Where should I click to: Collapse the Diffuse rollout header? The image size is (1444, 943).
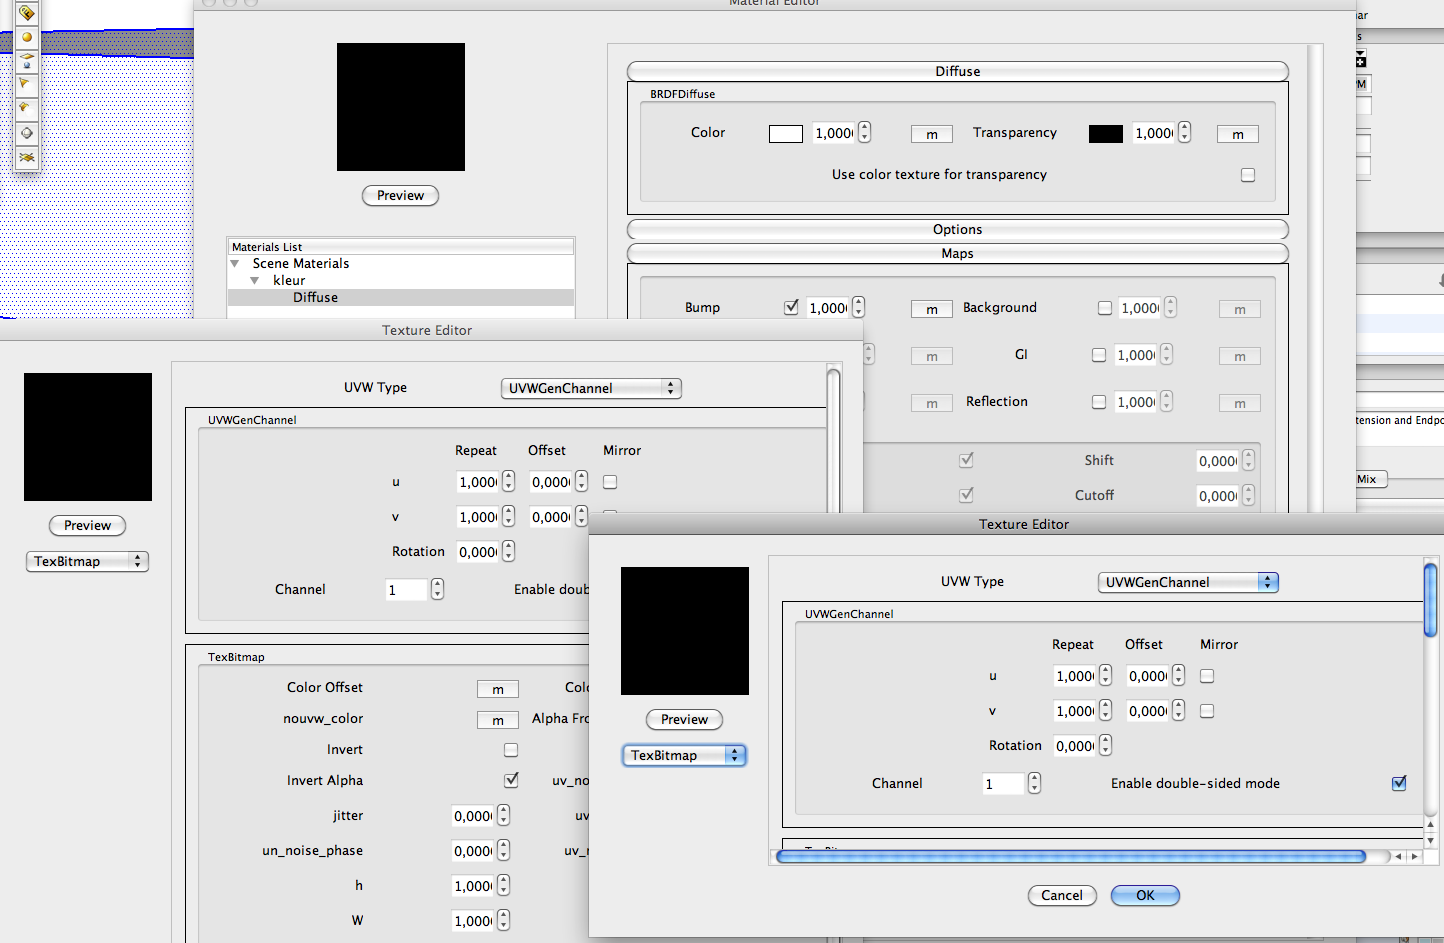(x=957, y=71)
